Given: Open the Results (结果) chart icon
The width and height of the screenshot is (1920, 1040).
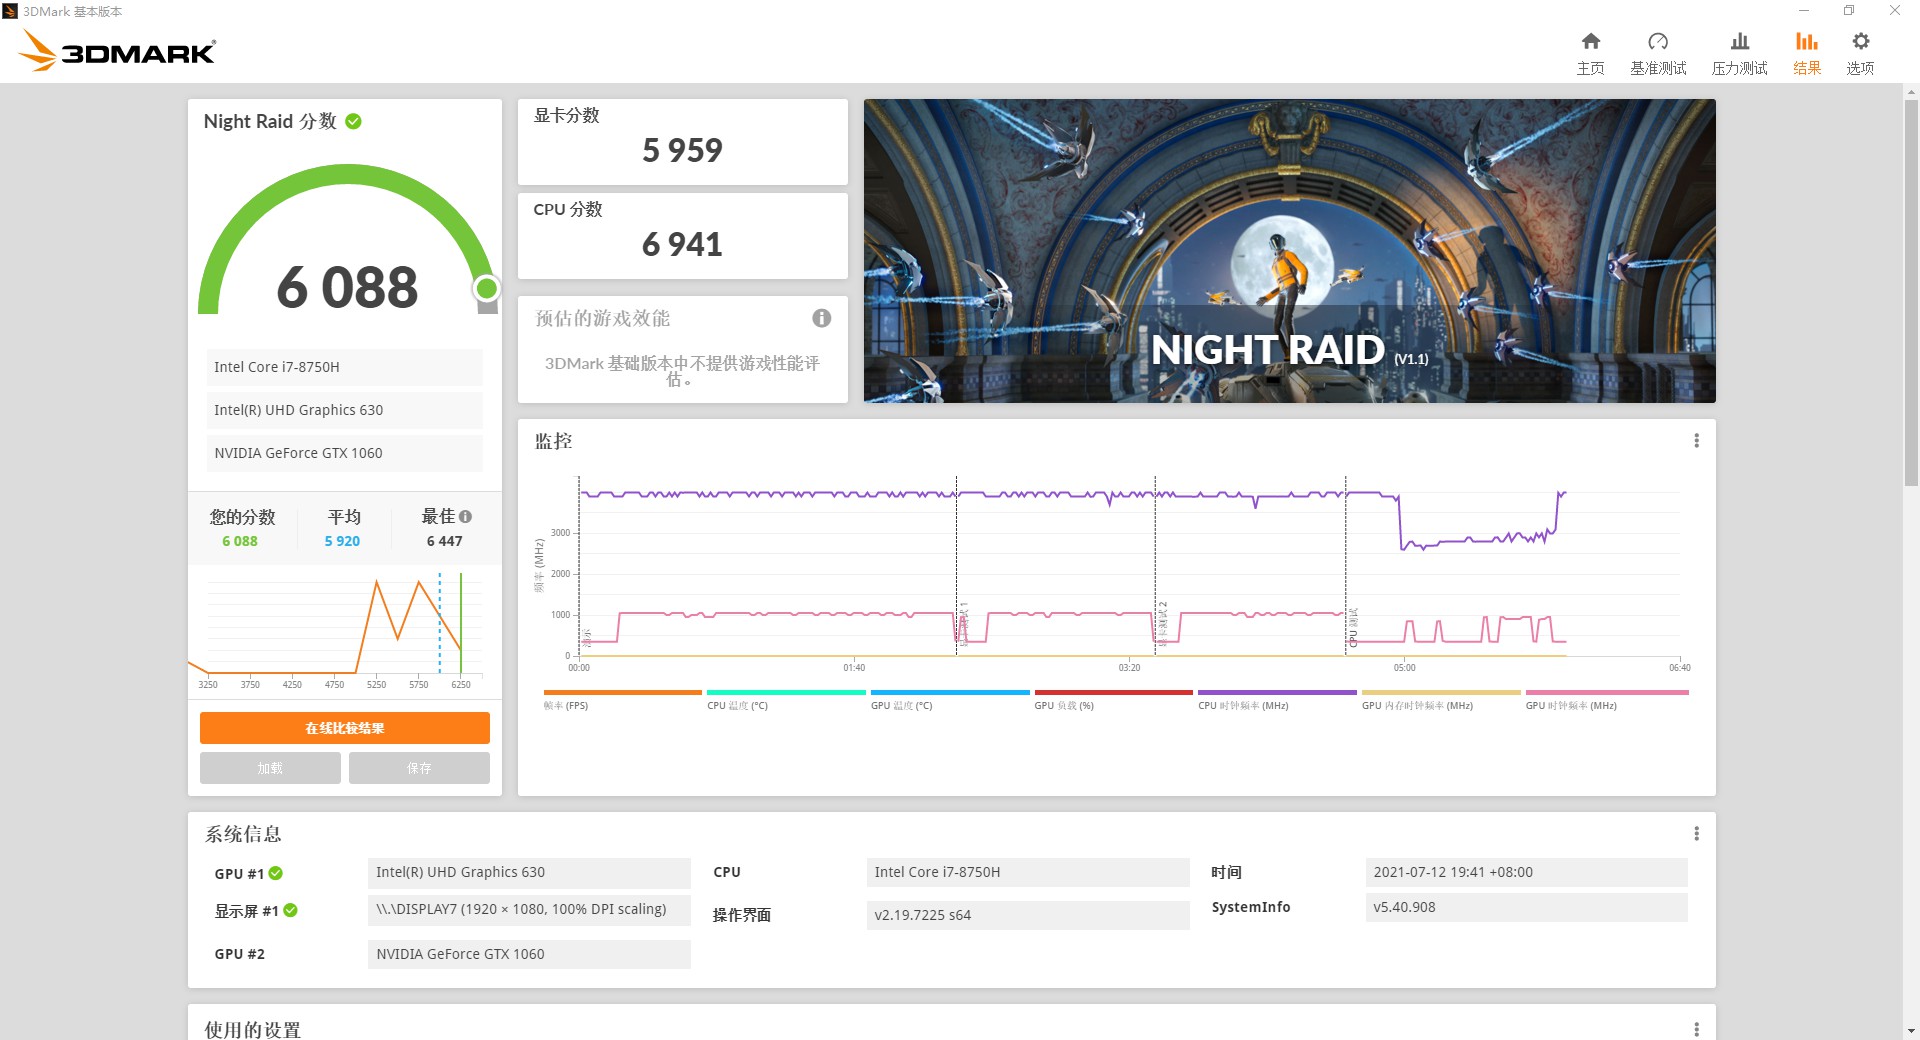Looking at the screenshot, I should (1806, 42).
